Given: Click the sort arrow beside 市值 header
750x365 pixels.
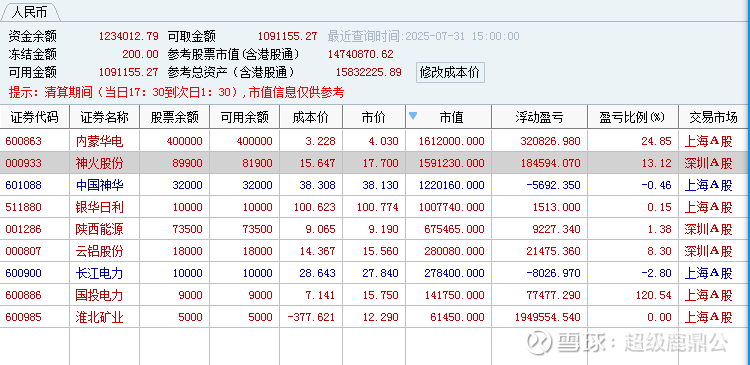Looking at the screenshot, I should tap(413, 116).
